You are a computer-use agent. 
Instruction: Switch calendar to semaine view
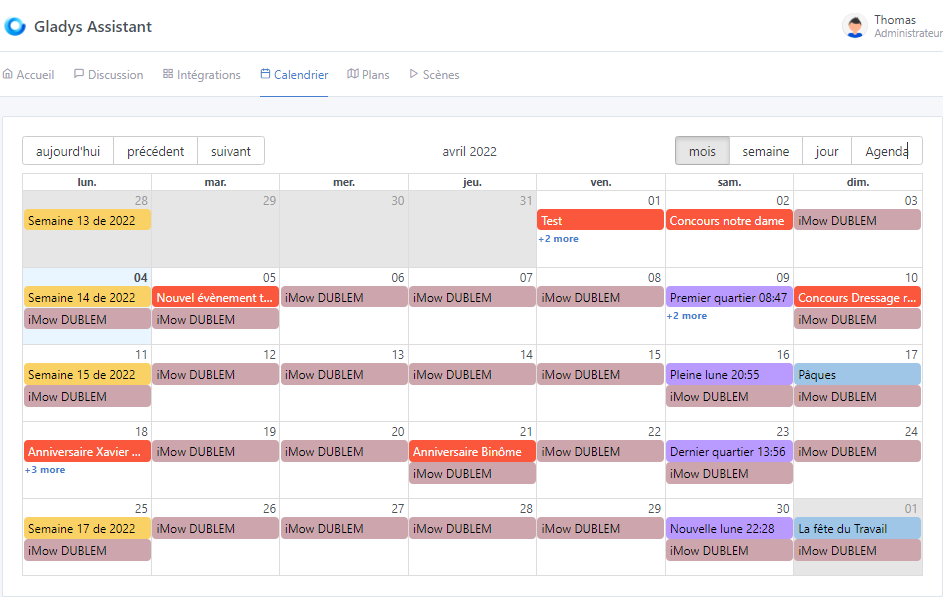click(766, 151)
